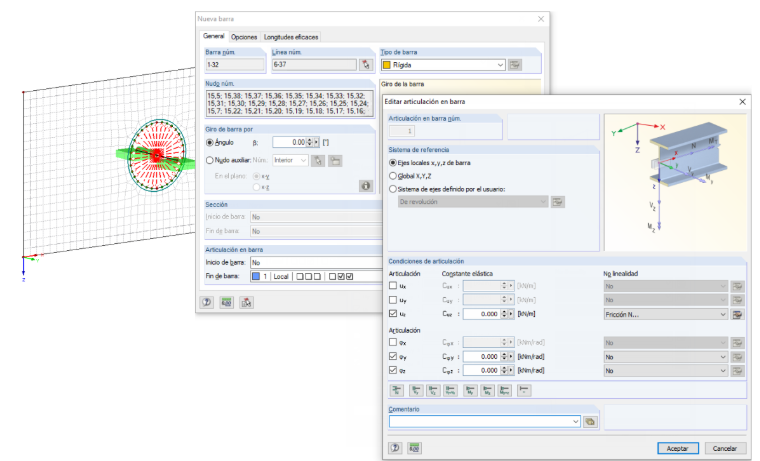Click the stepper arrows of β angle field
Image resolution: width=760 pixels, height=461 pixels.
[310, 143]
